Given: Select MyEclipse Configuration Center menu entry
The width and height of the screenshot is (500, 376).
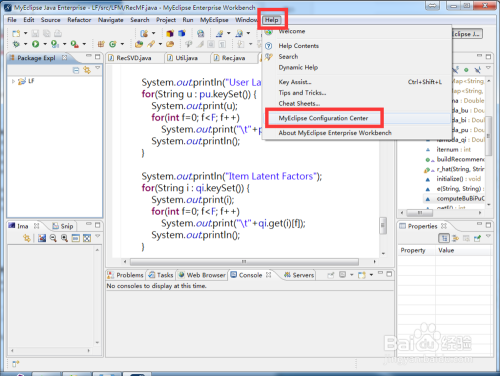Looking at the screenshot, I should [323, 118].
